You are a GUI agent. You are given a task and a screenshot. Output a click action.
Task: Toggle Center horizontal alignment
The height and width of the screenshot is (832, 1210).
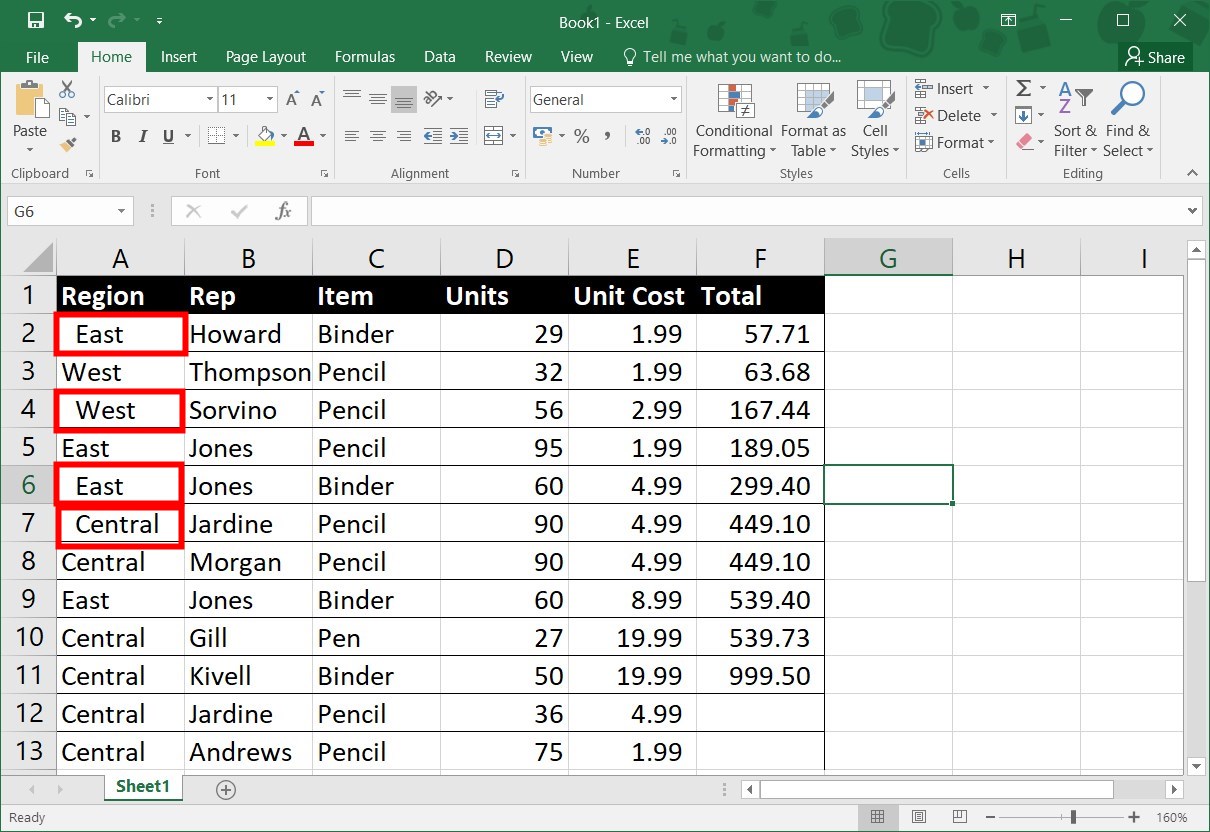[x=378, y=136]
